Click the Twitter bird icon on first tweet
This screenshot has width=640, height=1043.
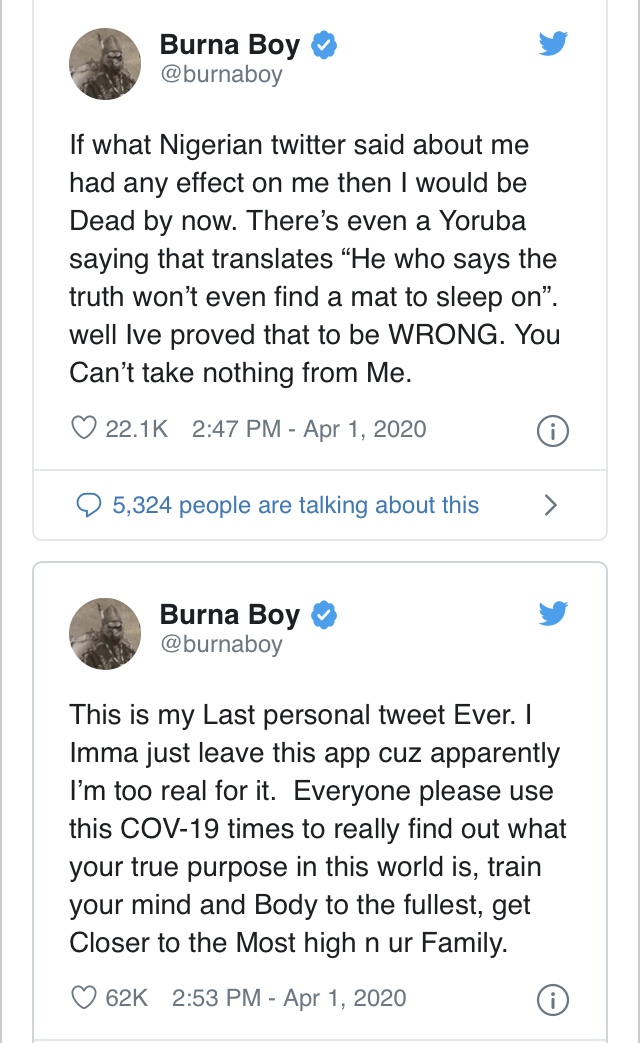[553, 42]
